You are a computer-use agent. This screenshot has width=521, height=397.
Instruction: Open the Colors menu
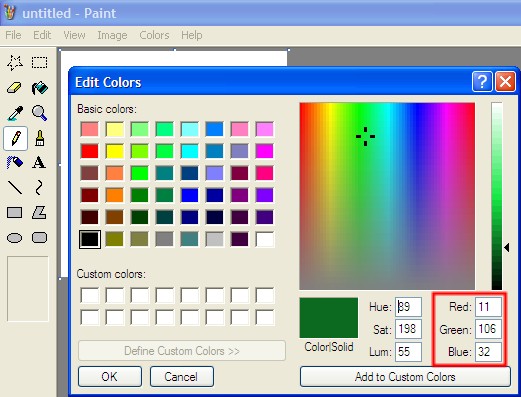(x=154, y=35)
